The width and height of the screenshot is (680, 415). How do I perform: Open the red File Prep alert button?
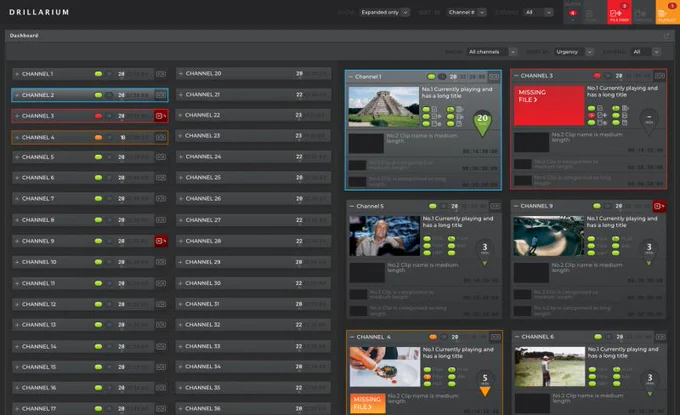(619, 12)
